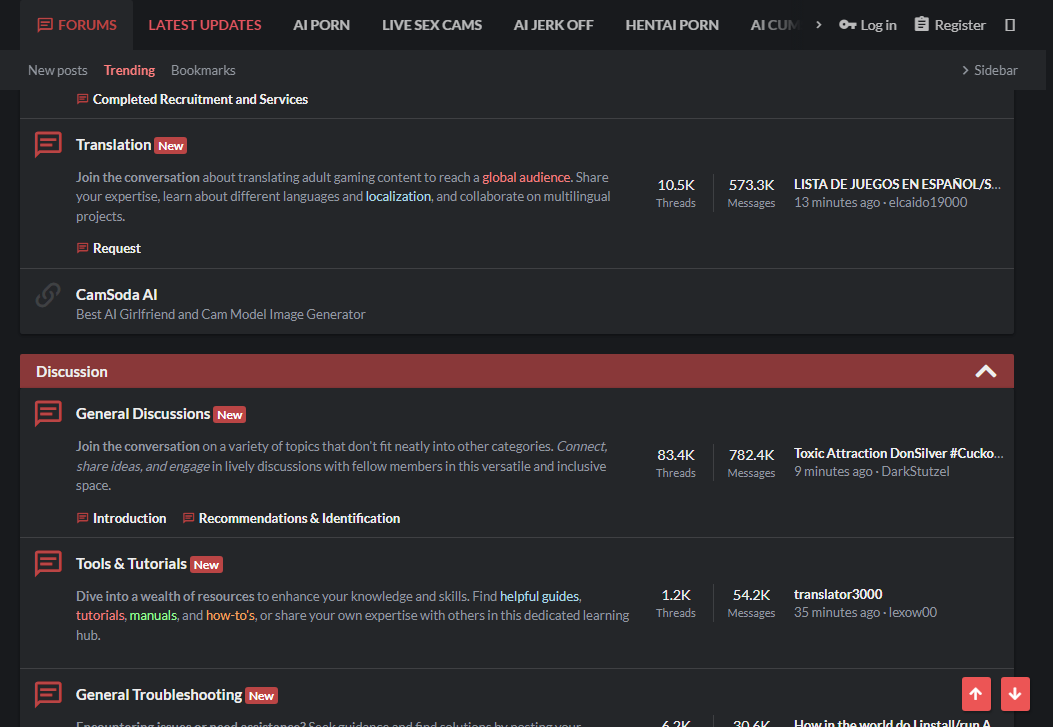
Task: Click the key icon beside Log in
Action: 848,25
